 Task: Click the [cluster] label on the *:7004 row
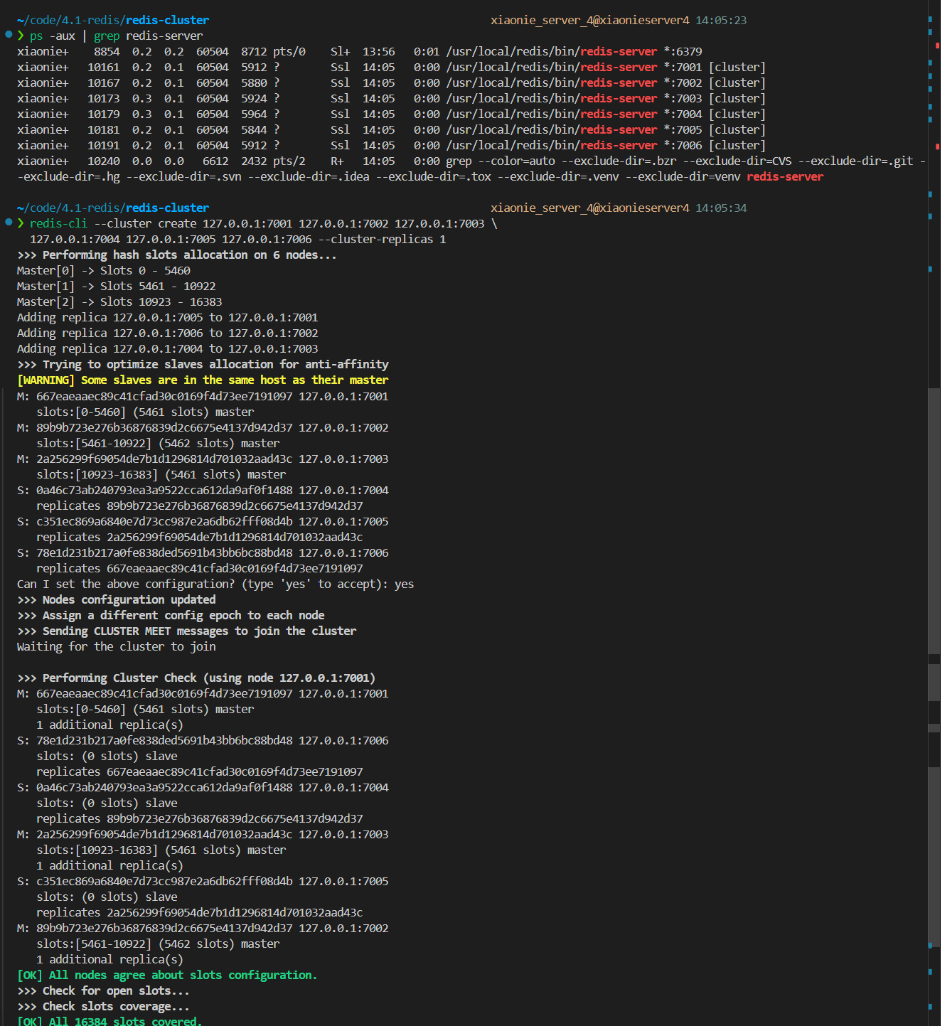click(x=737, y=115)
